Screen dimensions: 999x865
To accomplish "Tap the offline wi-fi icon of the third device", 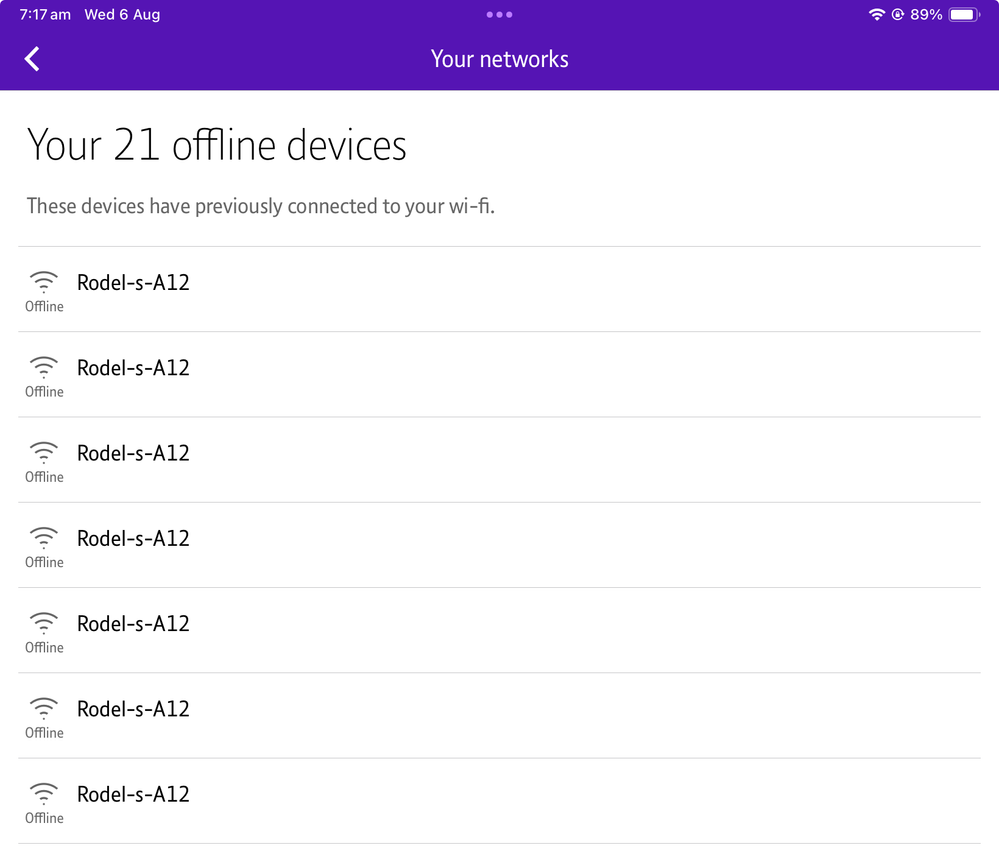I will click(44, 451).
